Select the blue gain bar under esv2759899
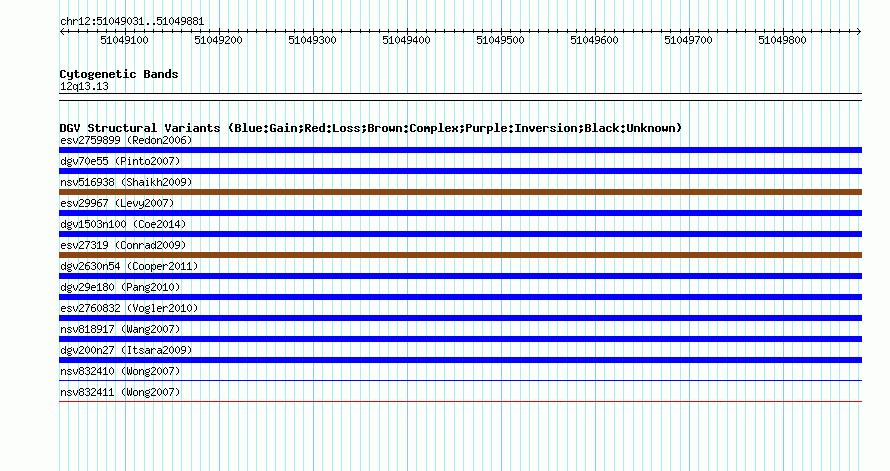 [460, 150]
